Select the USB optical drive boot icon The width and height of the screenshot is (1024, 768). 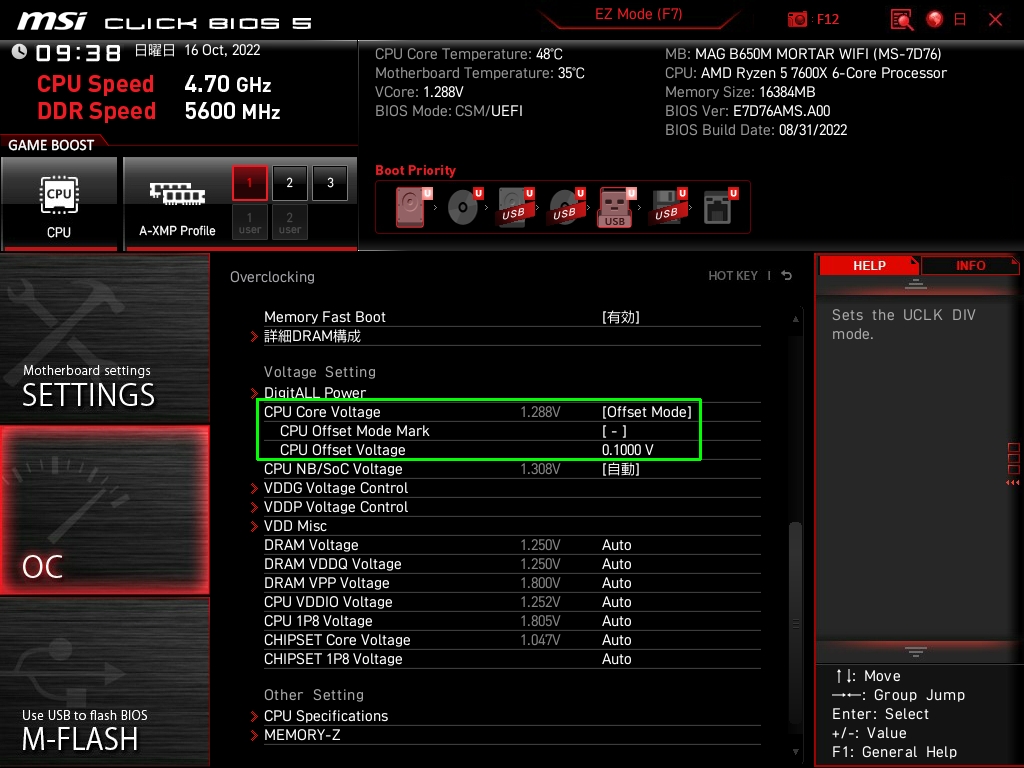(566, 207)
